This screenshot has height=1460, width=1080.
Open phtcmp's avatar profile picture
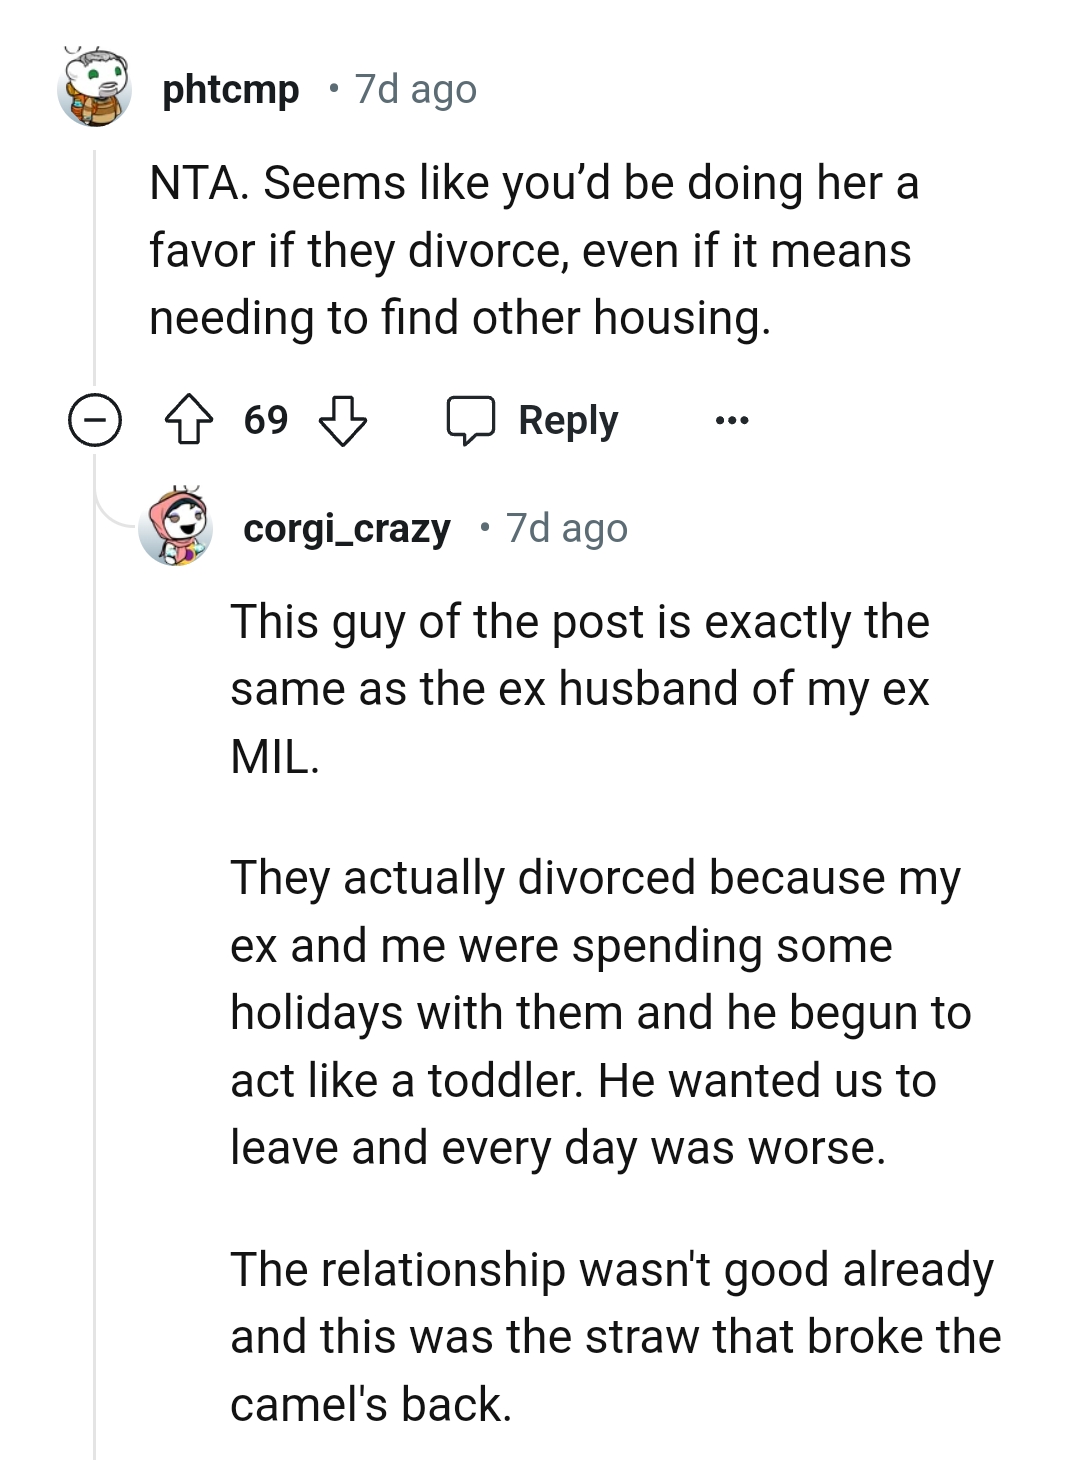pos(95,89)
